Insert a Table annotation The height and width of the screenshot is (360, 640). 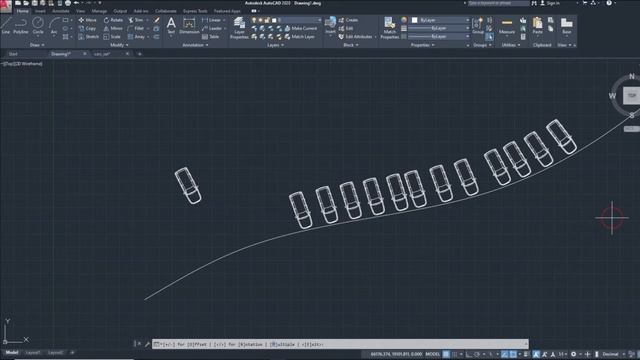[211, 37]
